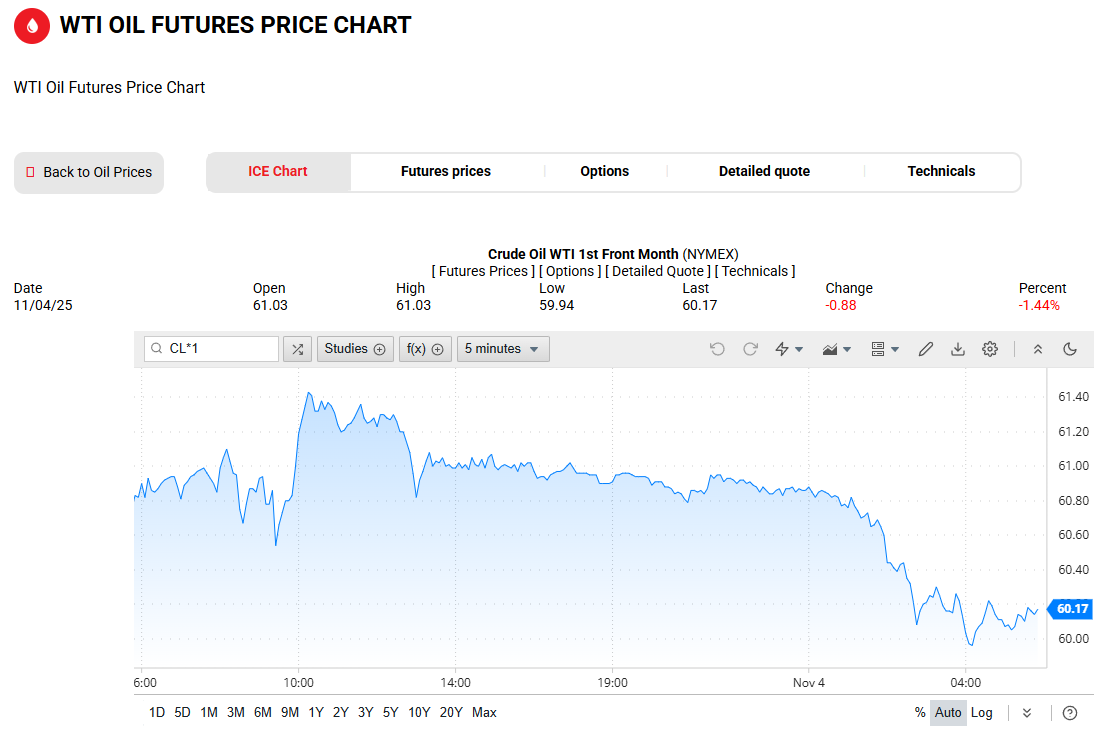Screen dimensions: 1104x734
Task: Switch to the Futures prices tab
Action: (446, 172)
